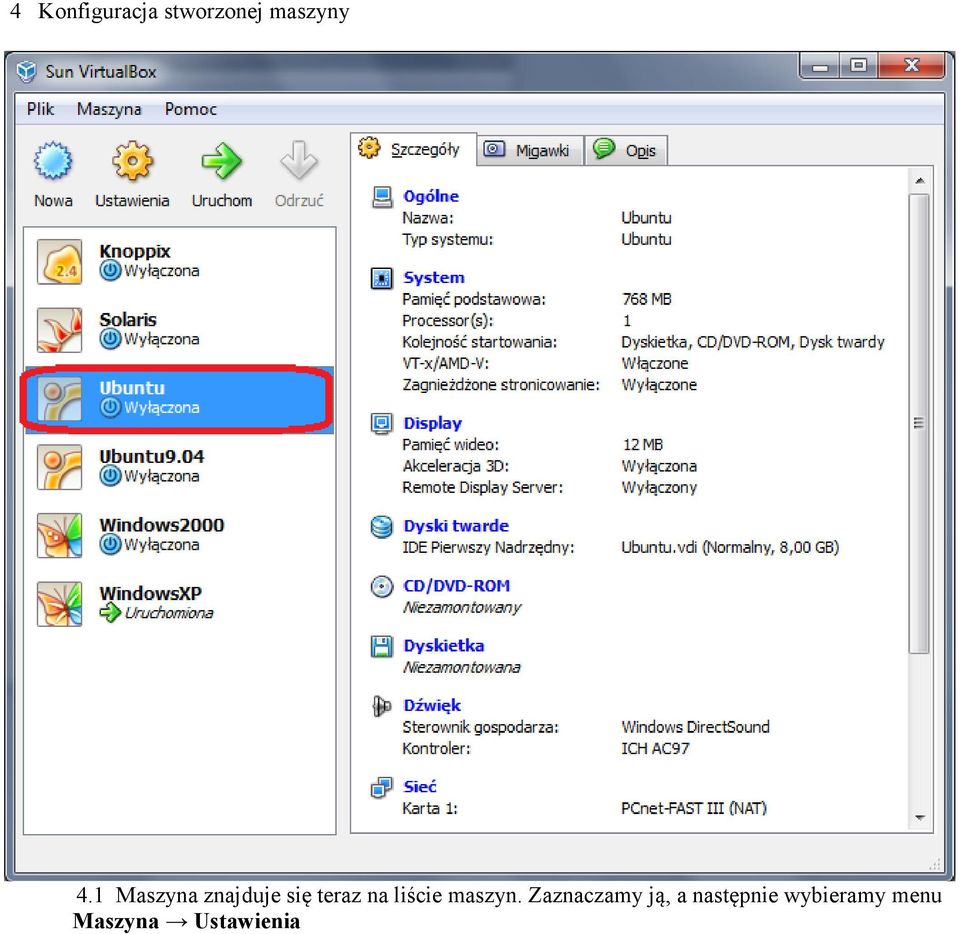Click the Zagnieżdżone stronicowanie: label
This screenshot has height=934, width=960.
tap(501, 385)
